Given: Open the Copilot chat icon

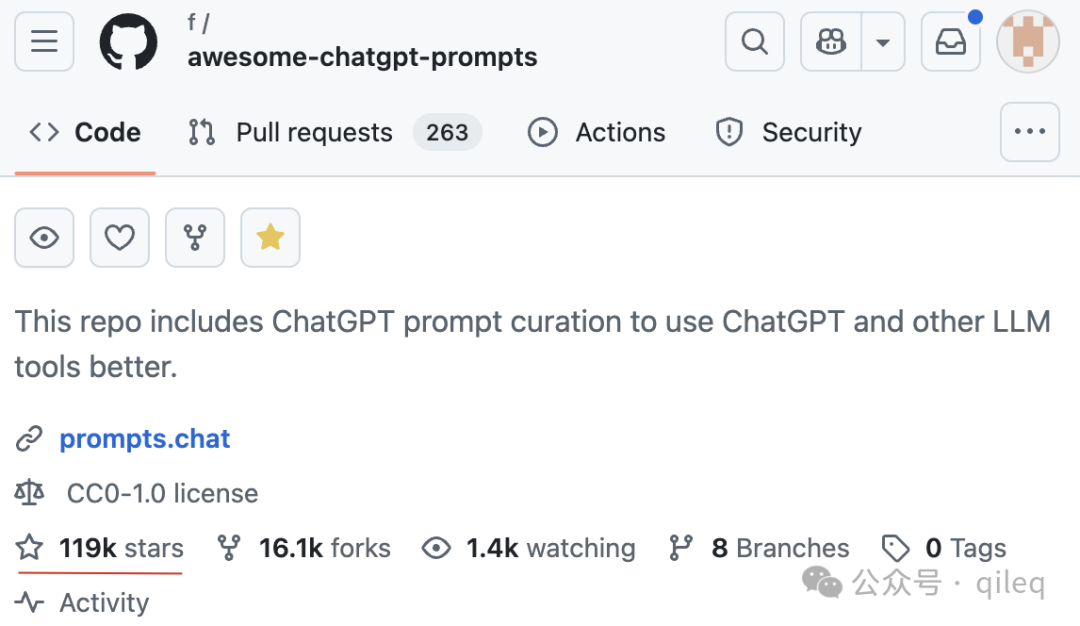Looking at the screenshot, I should coord(831,41).
